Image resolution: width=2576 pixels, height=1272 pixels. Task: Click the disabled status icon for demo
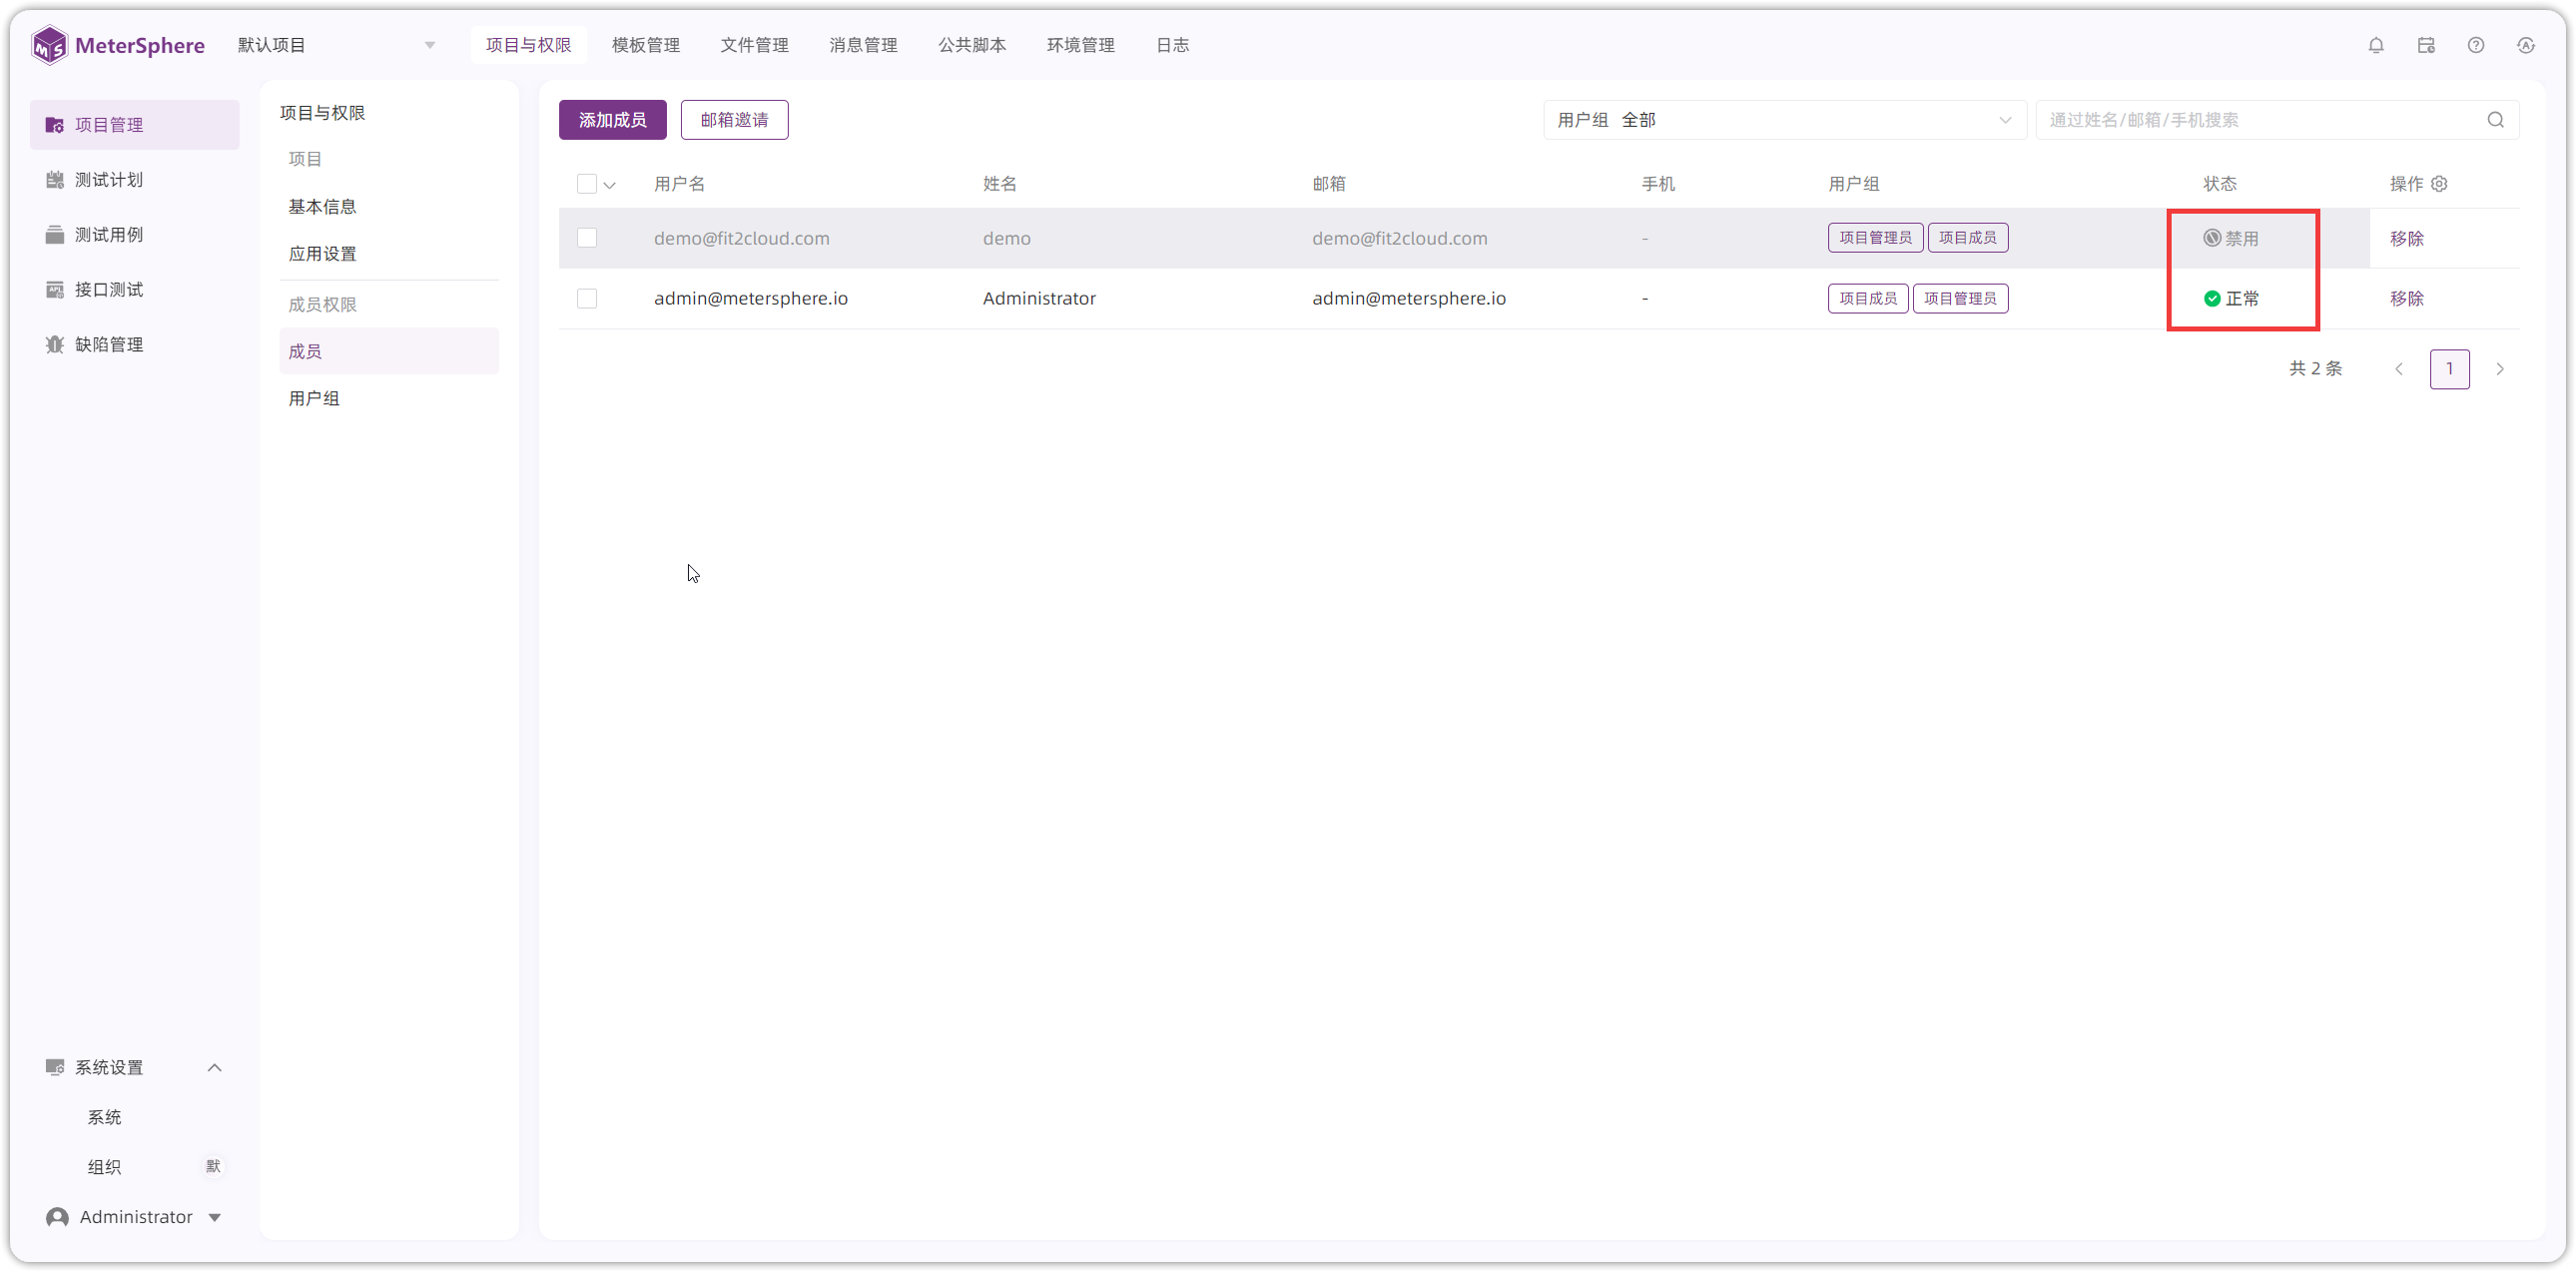[x=2212, y=238]
